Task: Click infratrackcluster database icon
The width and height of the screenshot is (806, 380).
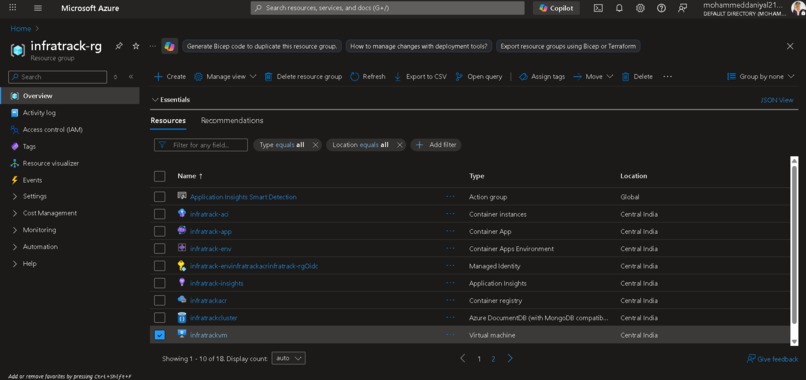Action: point(181,317)
